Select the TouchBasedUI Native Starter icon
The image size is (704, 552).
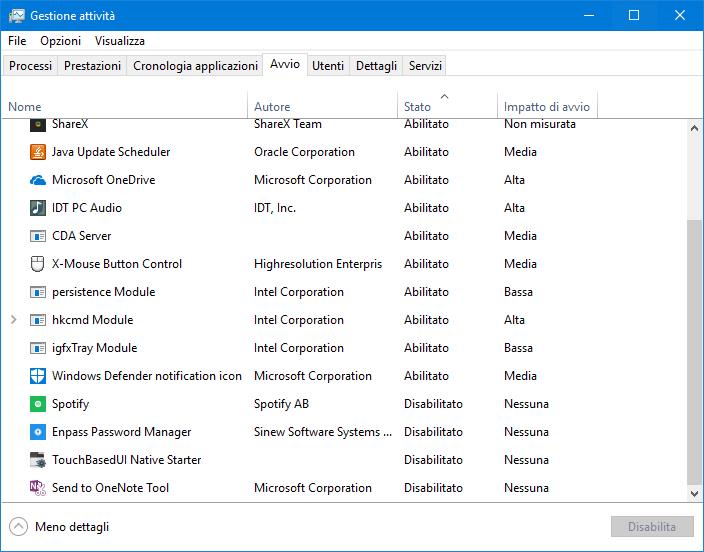pos(38,460)
